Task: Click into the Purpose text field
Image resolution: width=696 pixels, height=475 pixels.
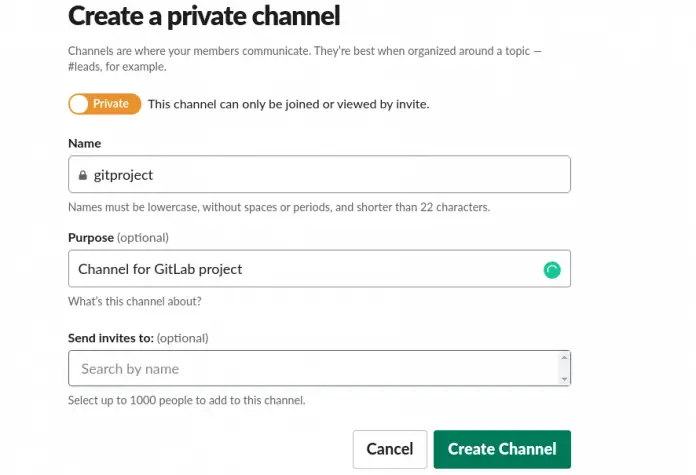Action: point(300,269)
